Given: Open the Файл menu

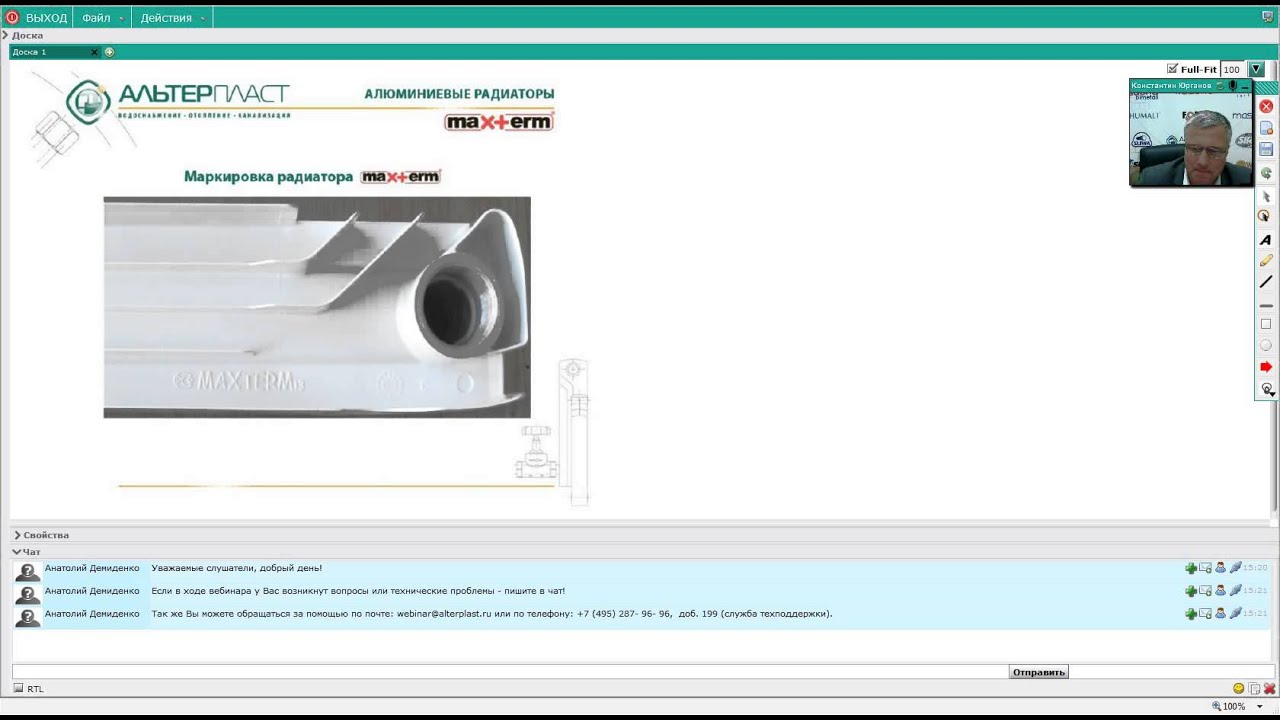Looking at the screenshot, I should [x=102, y=17].
